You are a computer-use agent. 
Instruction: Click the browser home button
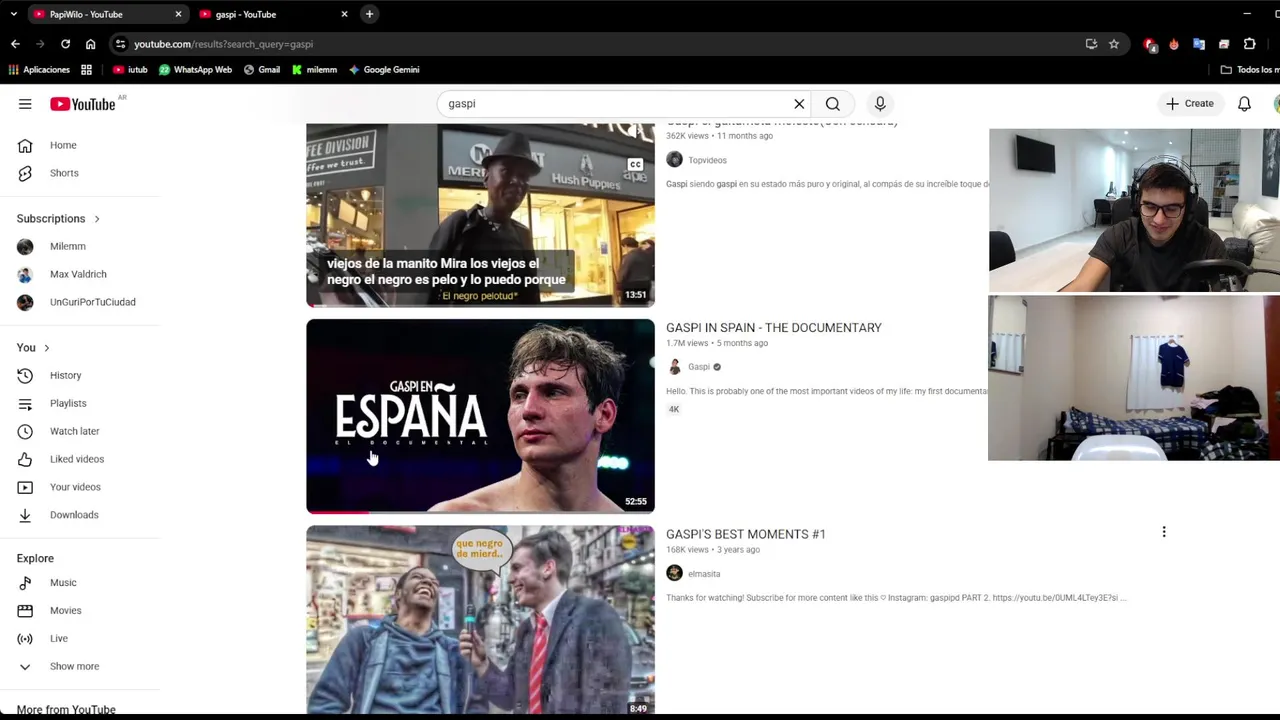click(90, 44)
